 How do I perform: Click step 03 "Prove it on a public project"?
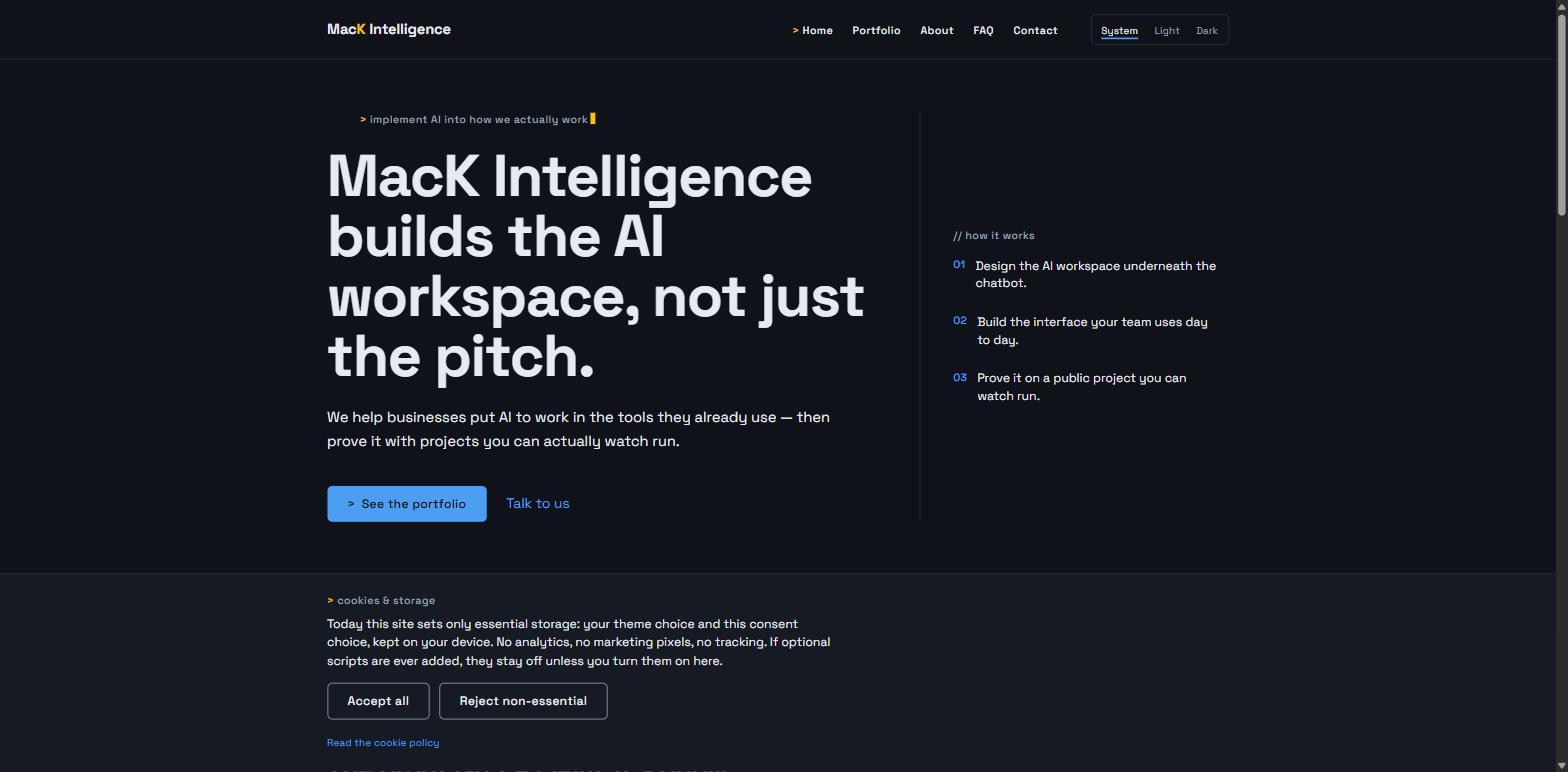click(x=1082, y=387)
